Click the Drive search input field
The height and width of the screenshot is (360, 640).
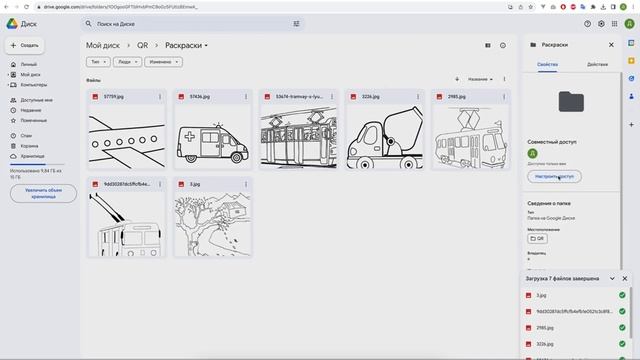point(192,24)
